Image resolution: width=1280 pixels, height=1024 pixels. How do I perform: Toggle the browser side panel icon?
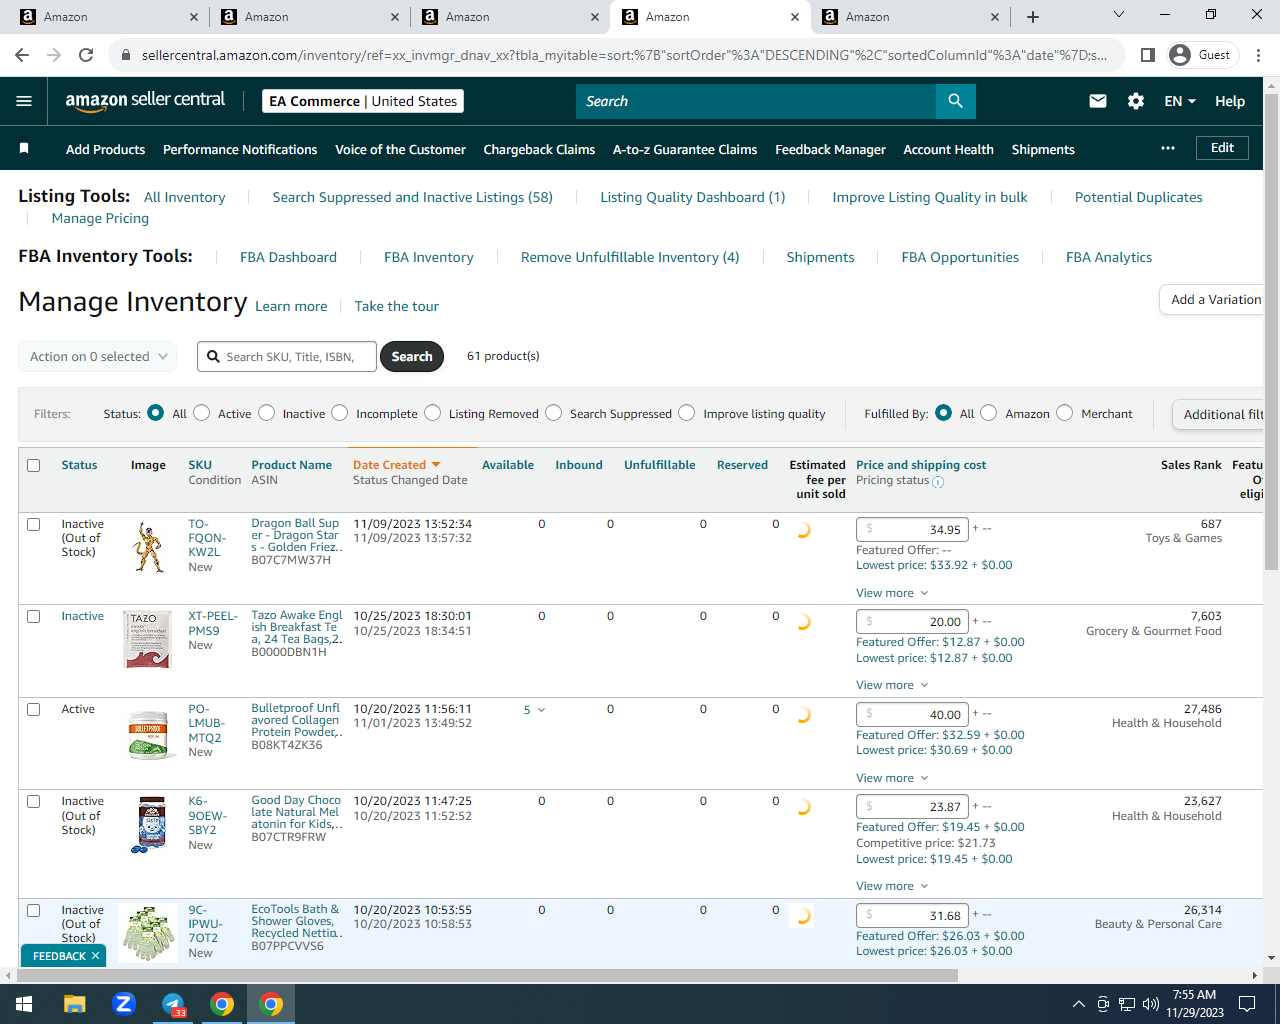(x=1148, y=55)
